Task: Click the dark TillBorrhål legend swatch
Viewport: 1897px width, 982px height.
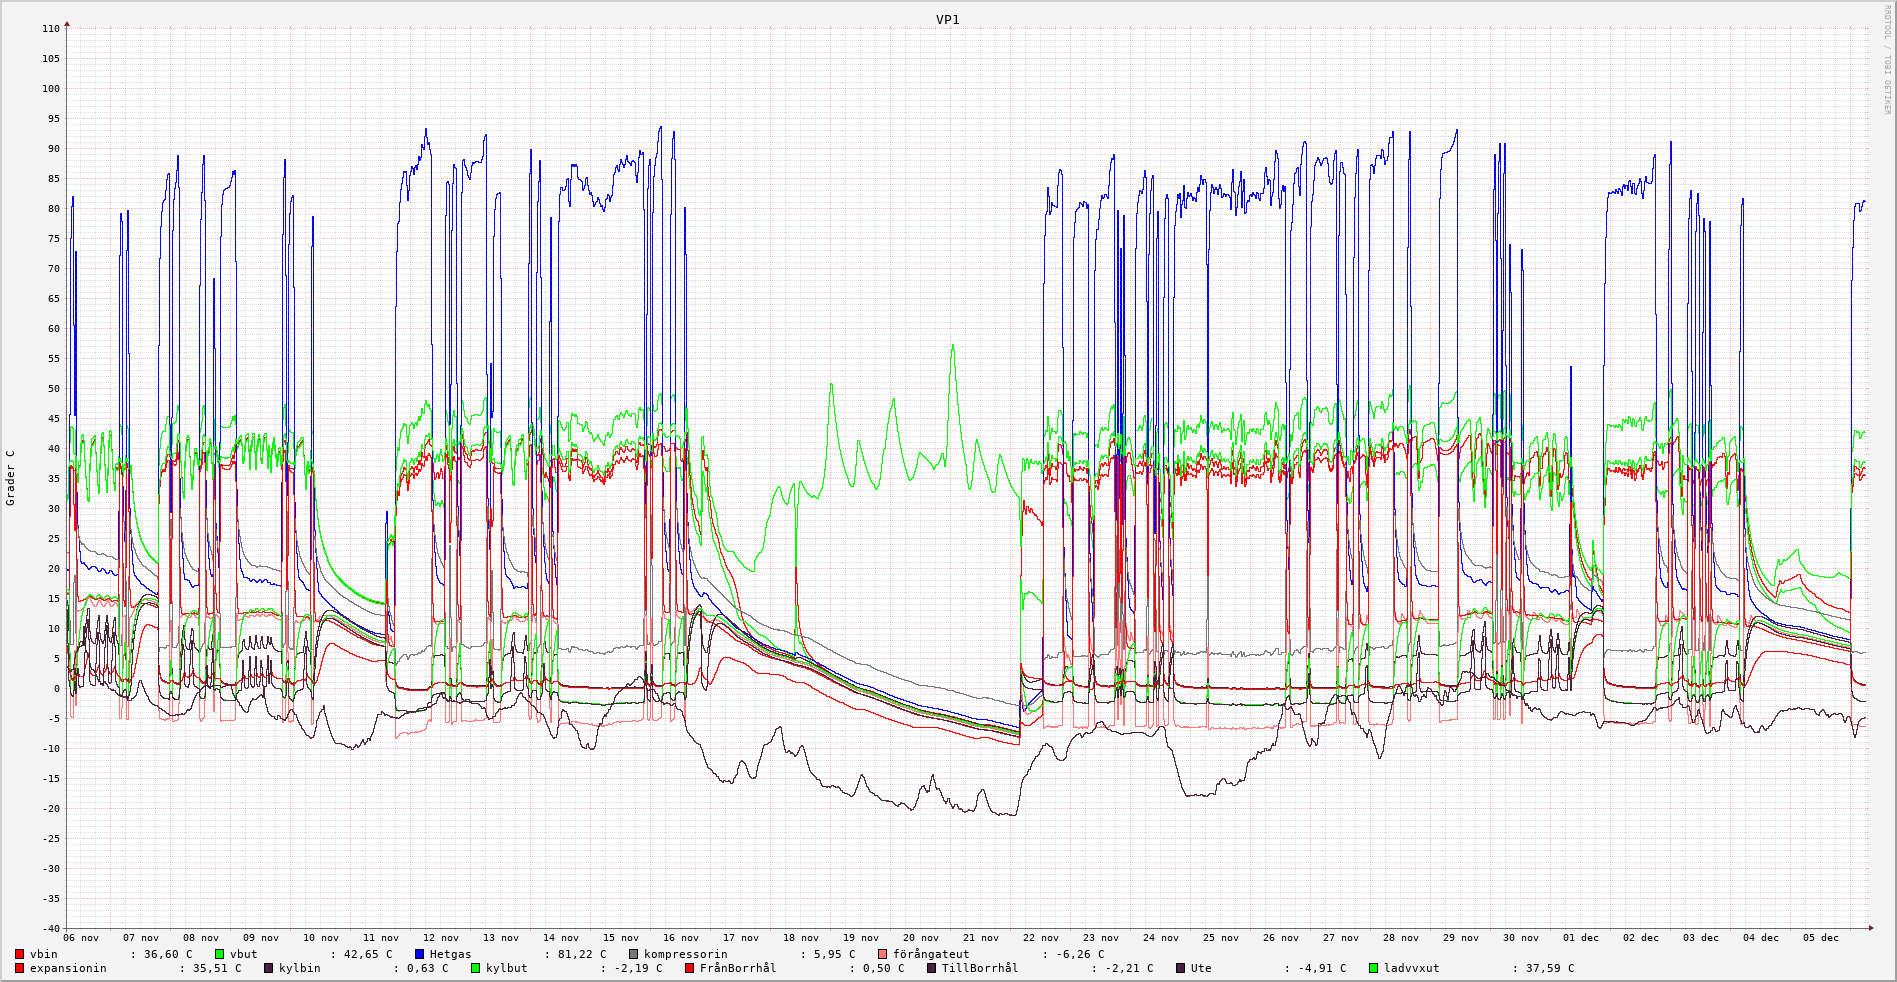Action: tap(932, 968)
